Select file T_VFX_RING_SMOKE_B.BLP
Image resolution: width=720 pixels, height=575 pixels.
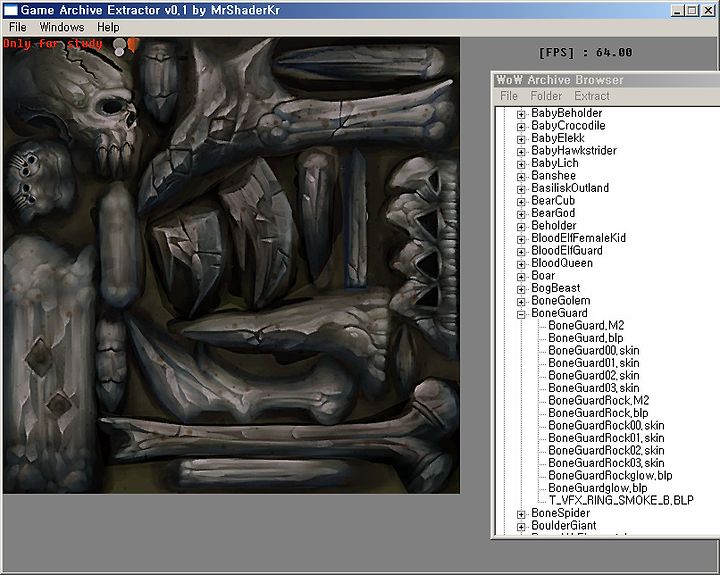pyautogui.click(x=621, y=501)
